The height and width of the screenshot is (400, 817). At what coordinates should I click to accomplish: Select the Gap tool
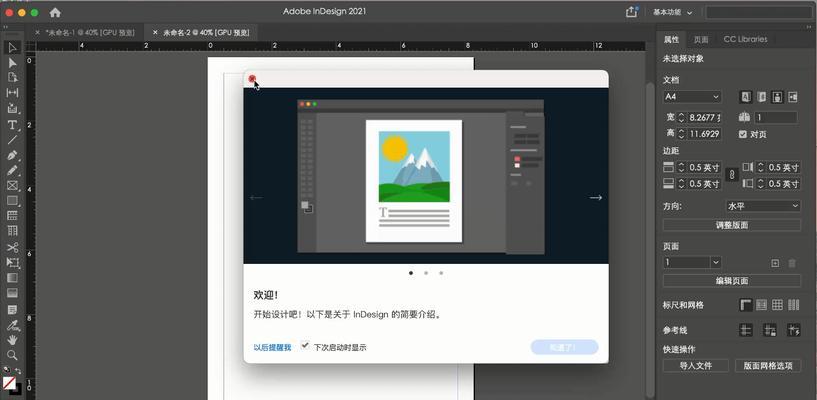[13, 93]
